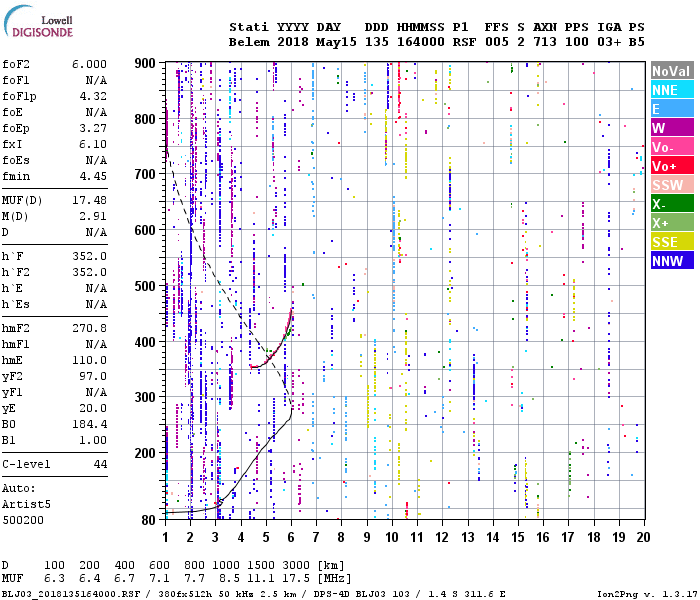700x600 pixels.
Task: Click the 900 km y-axis label
Action: click(145, 63)
